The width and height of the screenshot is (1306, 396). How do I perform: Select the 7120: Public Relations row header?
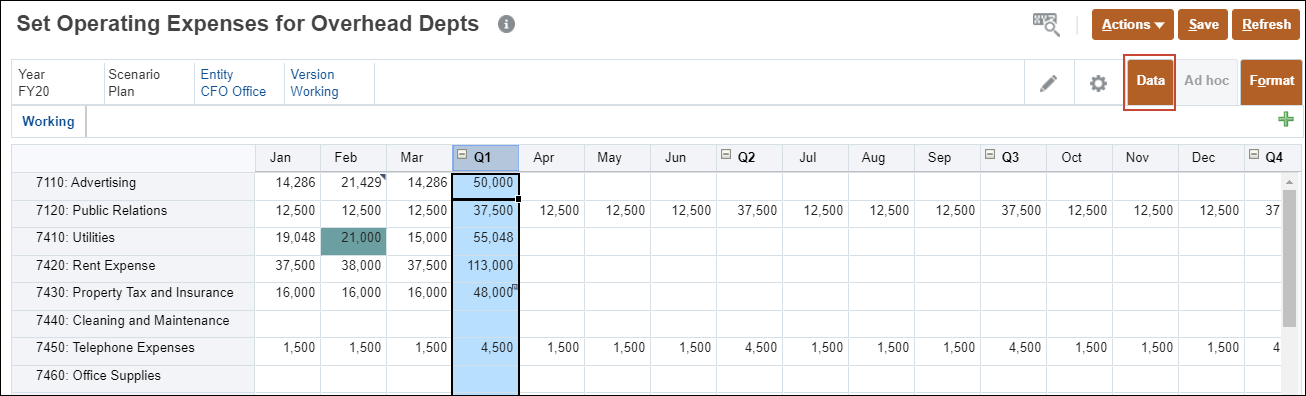coord(134,212)
